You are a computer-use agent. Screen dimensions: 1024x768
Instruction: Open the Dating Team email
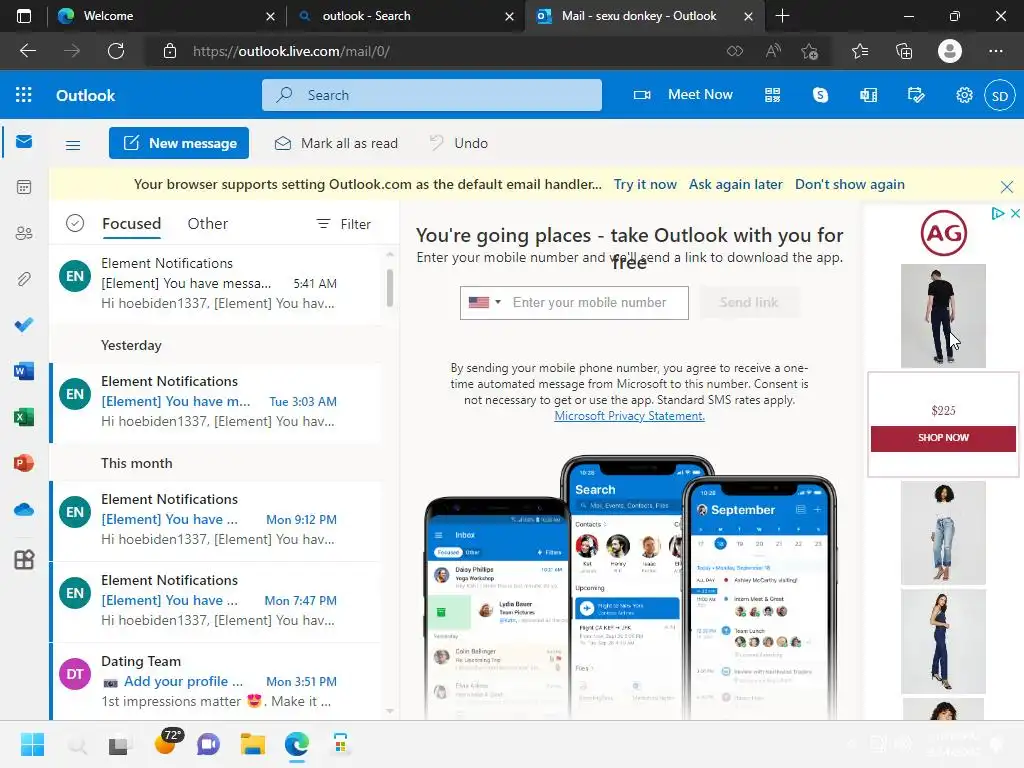[216, 681]
